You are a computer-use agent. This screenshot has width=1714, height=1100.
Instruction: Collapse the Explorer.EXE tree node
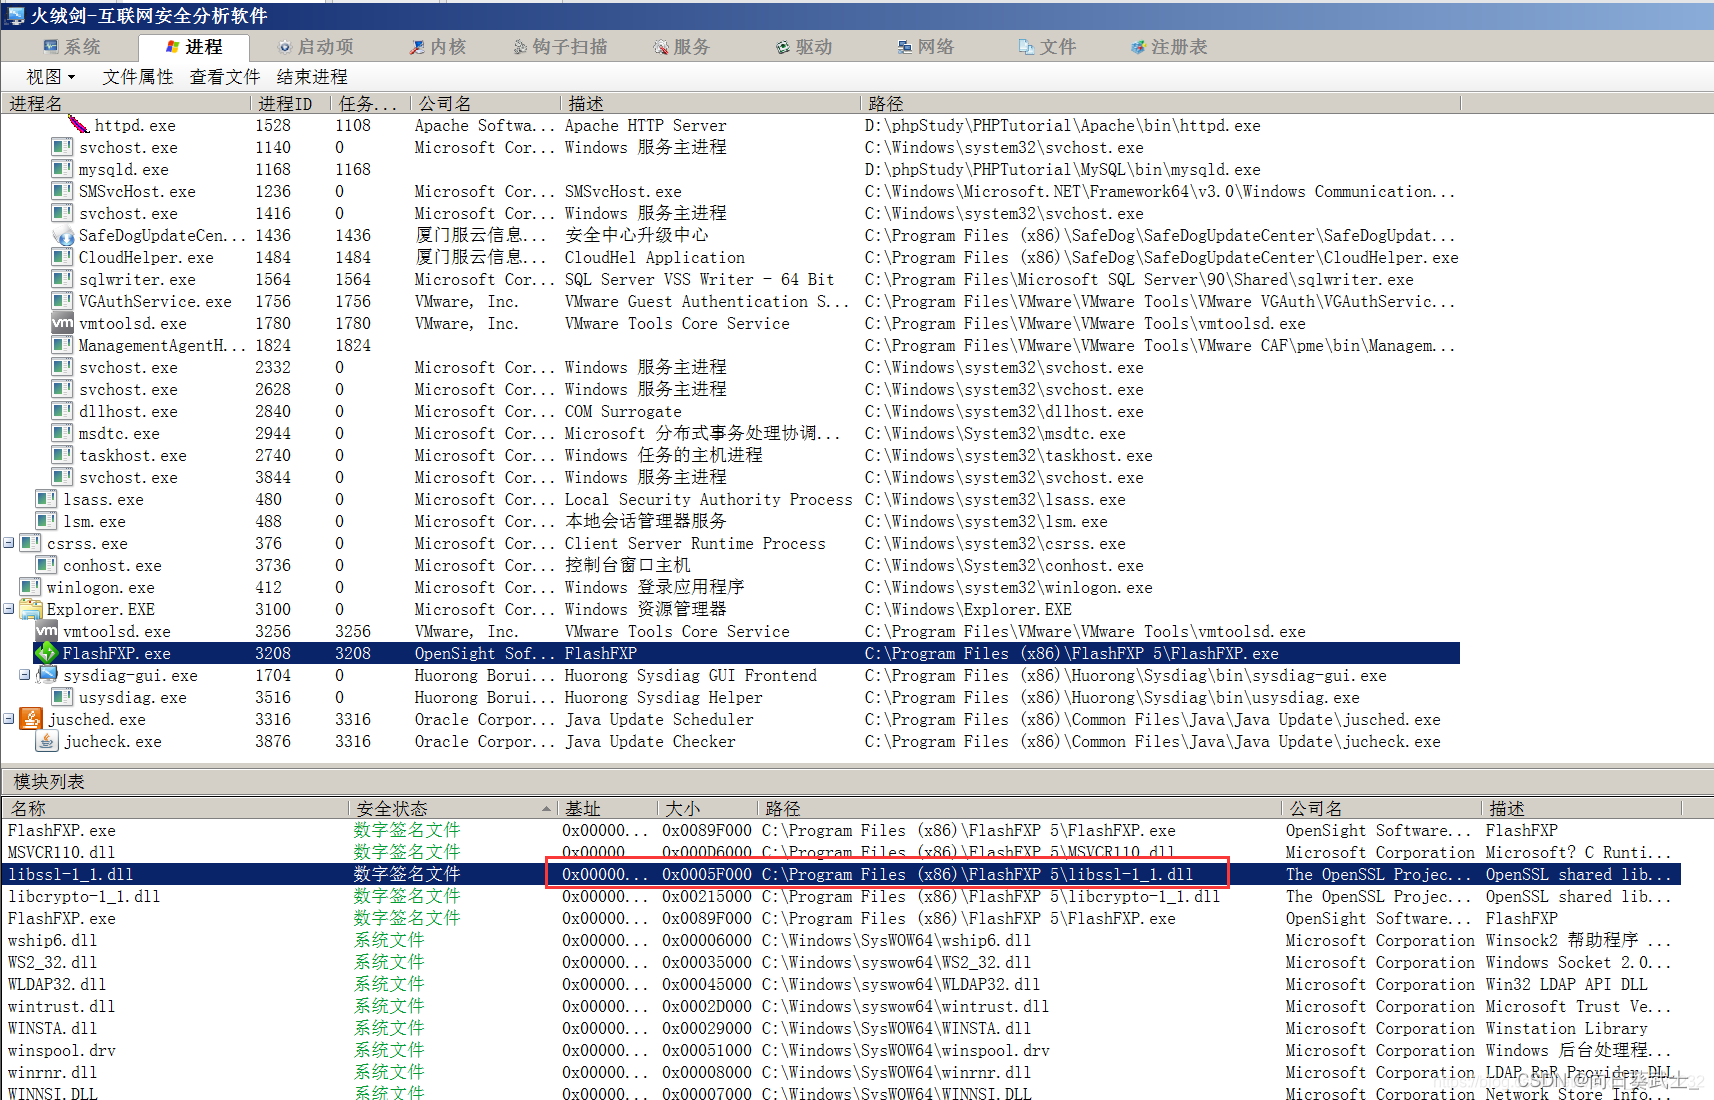[x=9, y=609]
